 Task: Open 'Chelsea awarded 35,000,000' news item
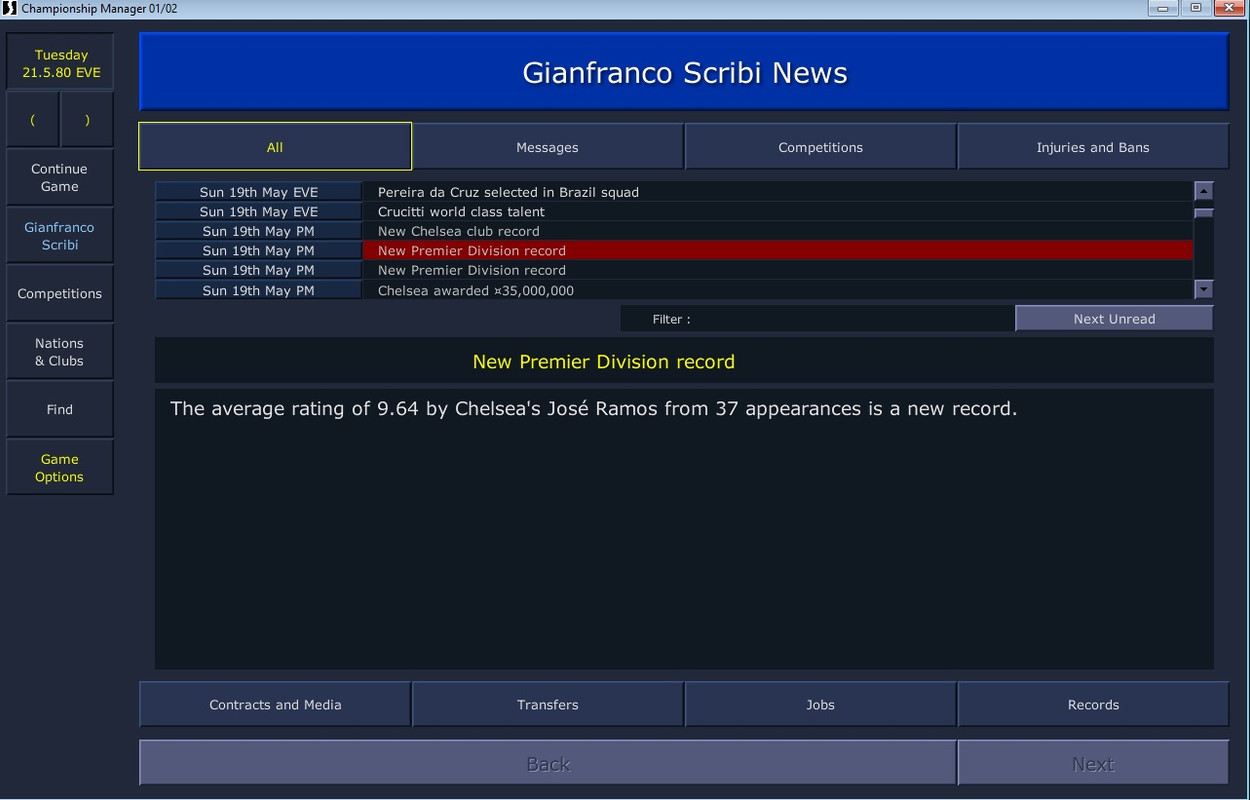[777, 290]
